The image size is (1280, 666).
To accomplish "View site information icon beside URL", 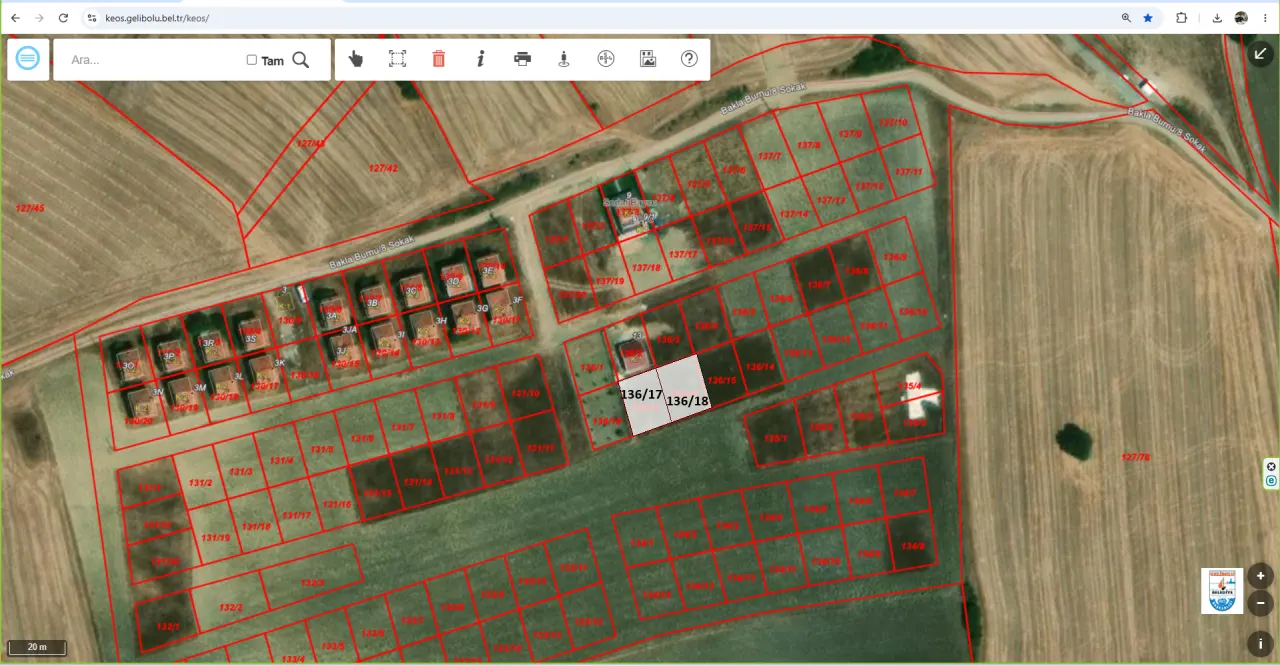I will click(91, 18).
